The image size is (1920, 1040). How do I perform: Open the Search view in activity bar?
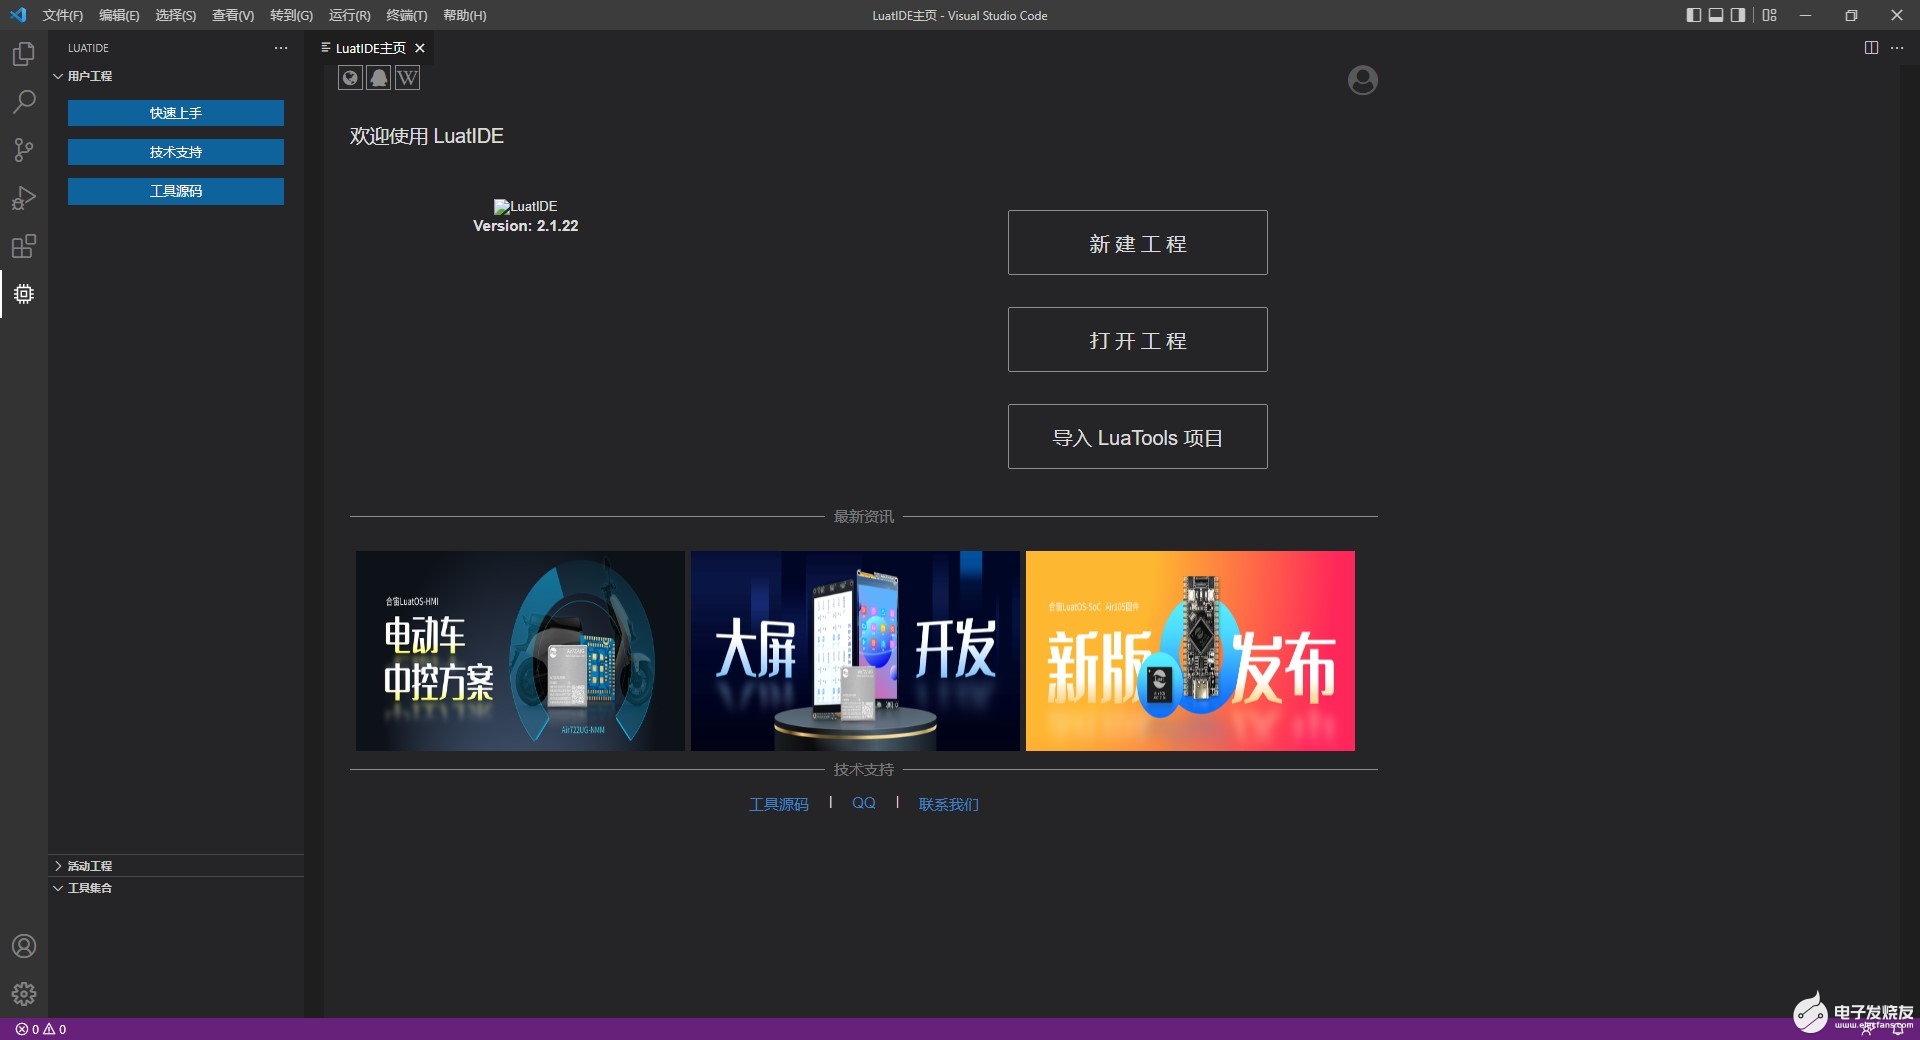tap(24, 102)
